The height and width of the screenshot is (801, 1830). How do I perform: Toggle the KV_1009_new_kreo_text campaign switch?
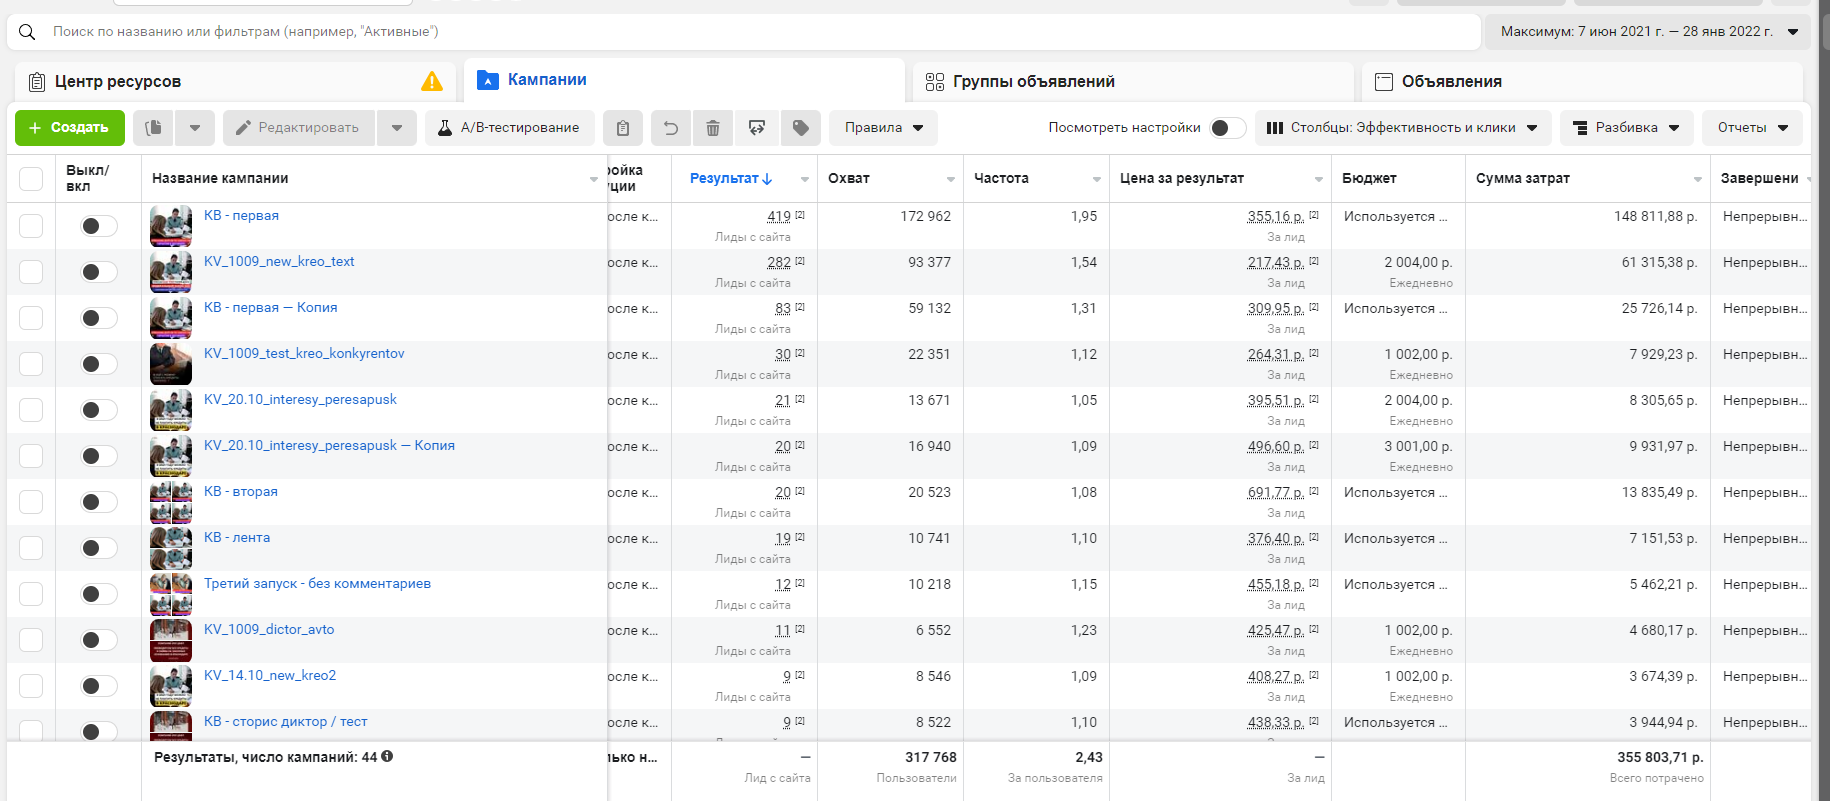point(99,272)
